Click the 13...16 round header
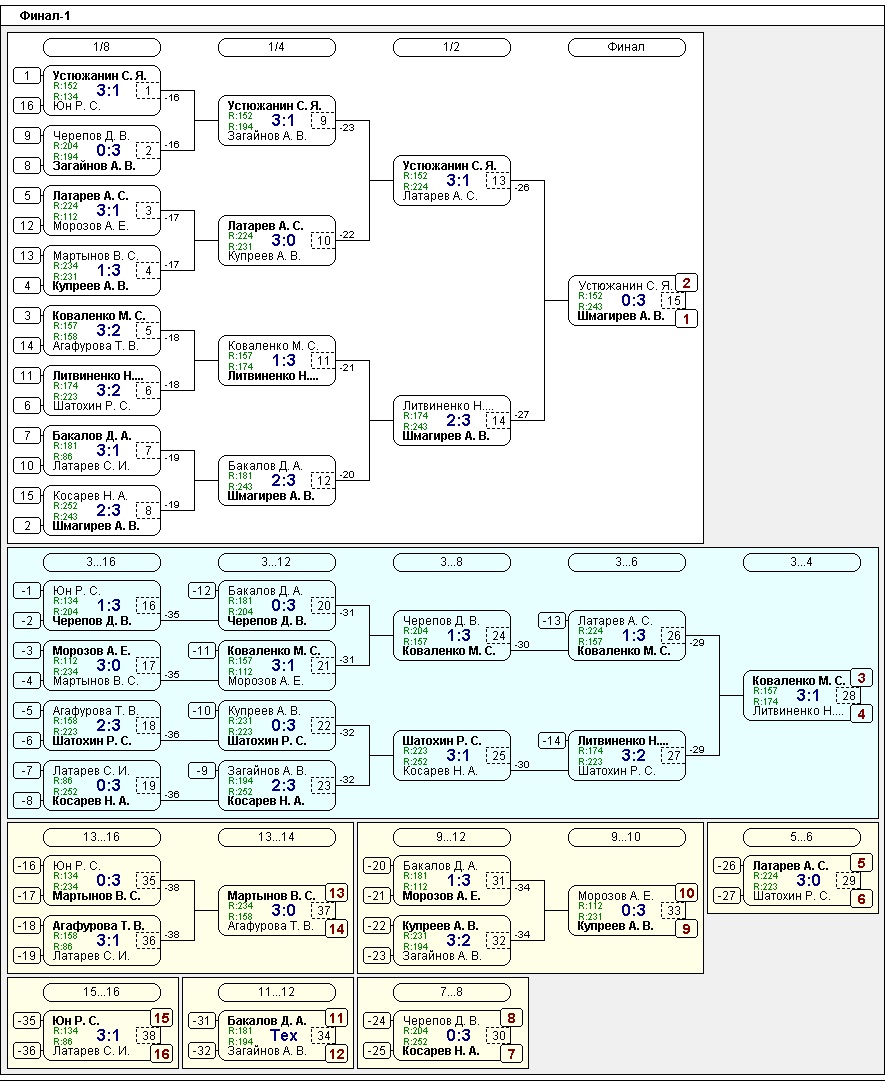The width and height of the screenshot is (889, 1081). (101, 837)
